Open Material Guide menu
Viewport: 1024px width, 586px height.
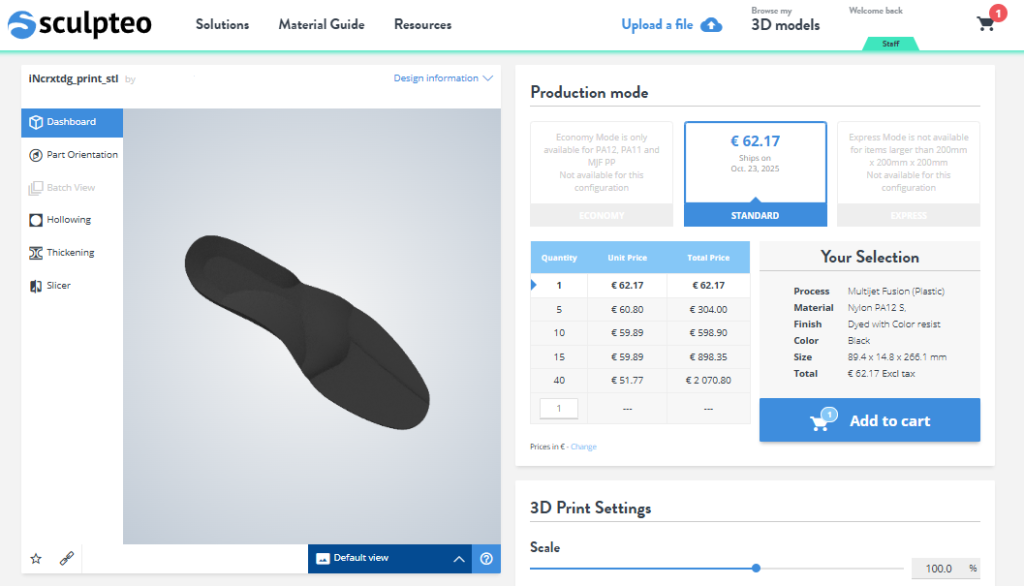(x=321, y=24)
